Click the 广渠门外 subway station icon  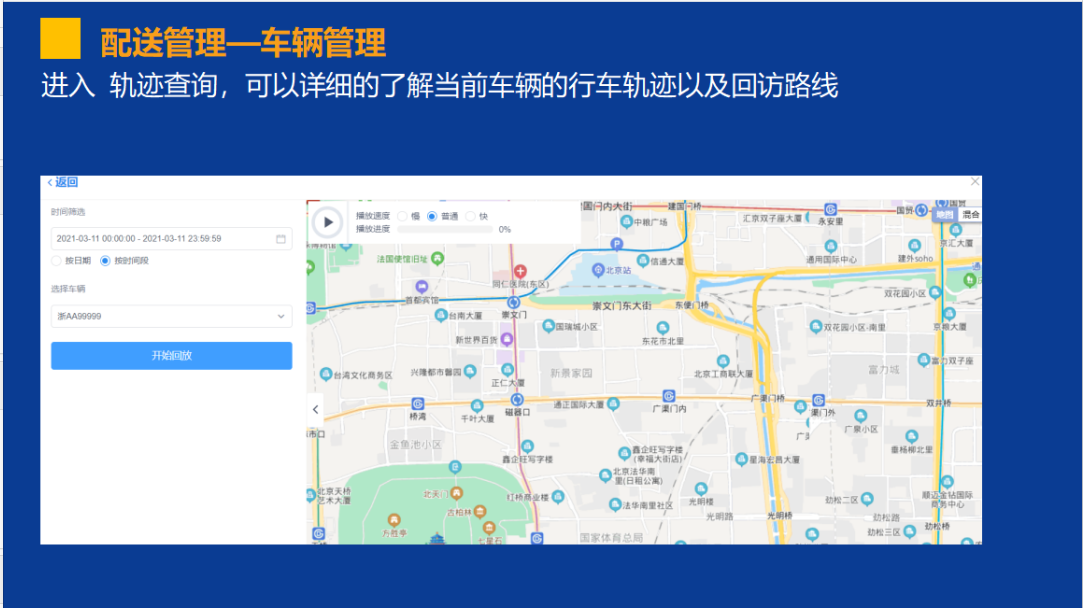point(818,400)
